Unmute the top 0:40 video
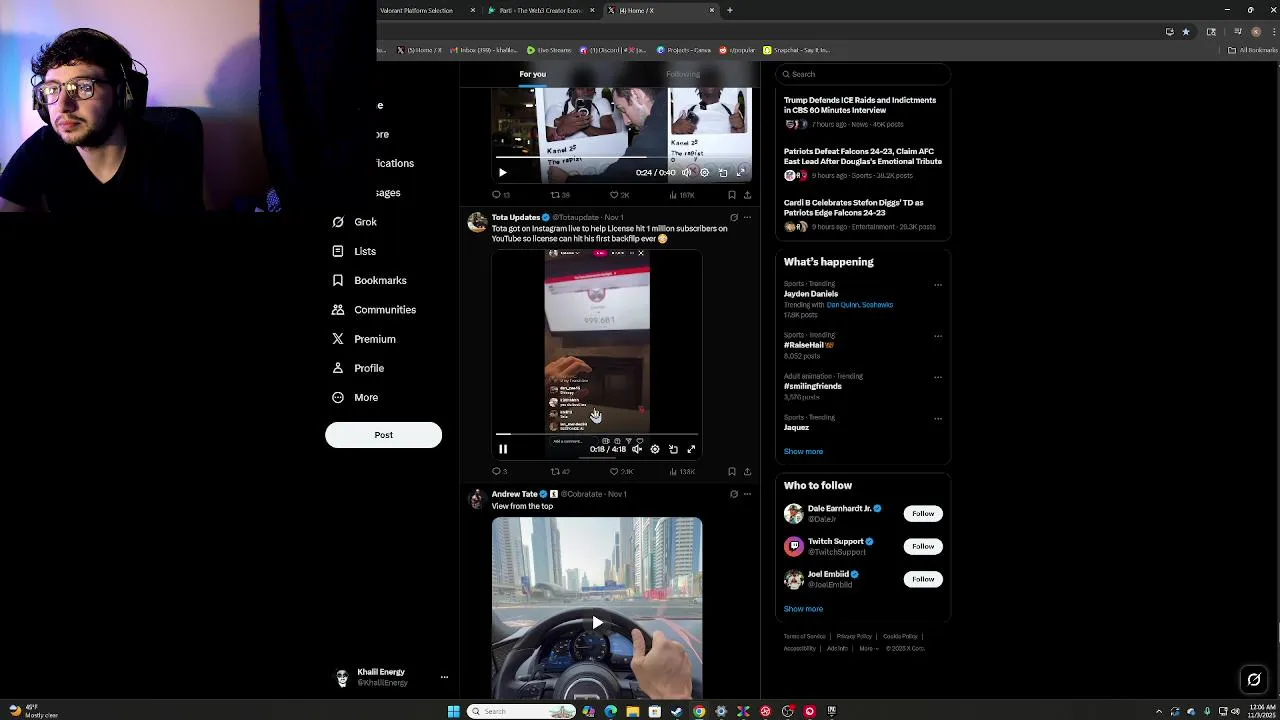The image size is (1280, 720). coord(686,172)
